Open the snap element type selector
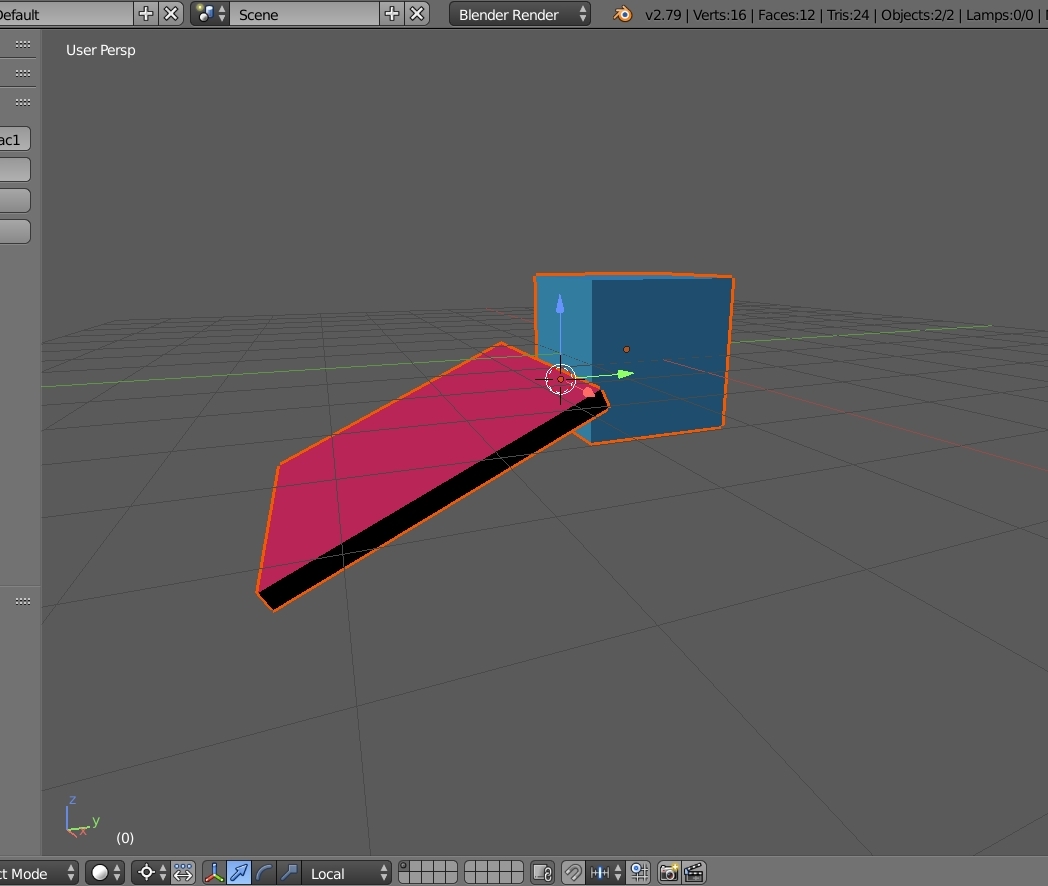This screenshot has height=886, width=1048. (x=606, y=873)
